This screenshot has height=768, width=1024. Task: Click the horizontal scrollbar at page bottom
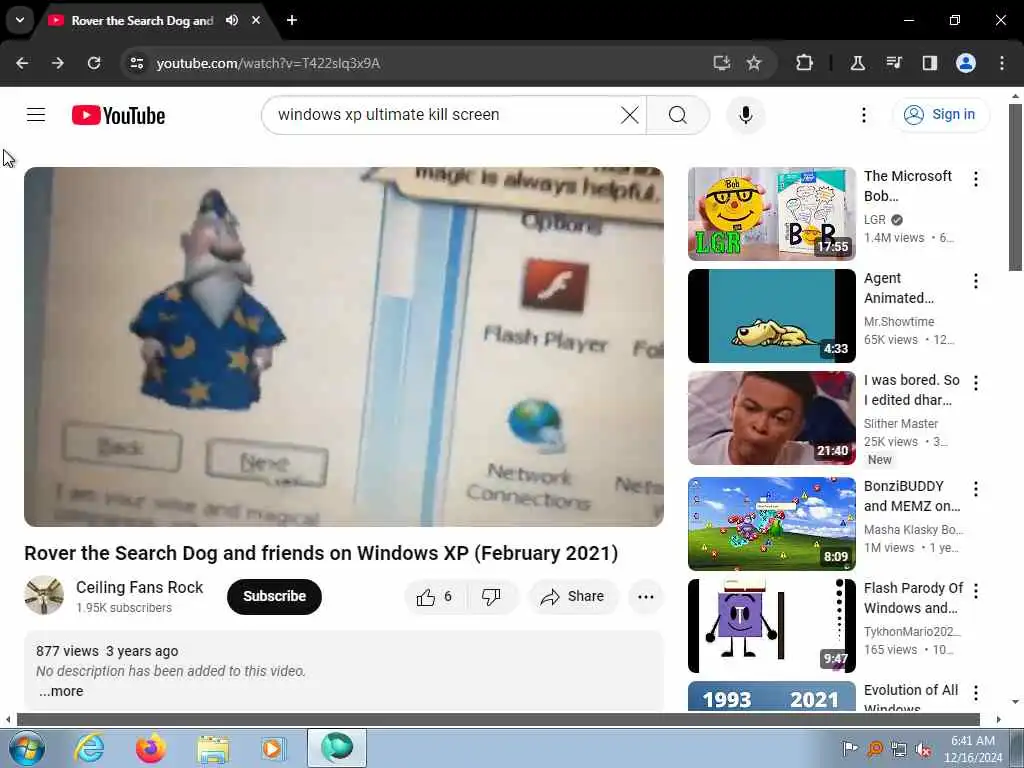(x=498, y=720)
